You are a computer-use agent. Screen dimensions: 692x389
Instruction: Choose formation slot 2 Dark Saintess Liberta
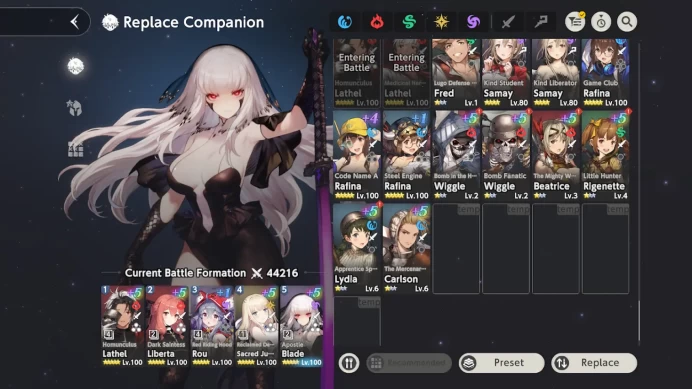(167, 326)
